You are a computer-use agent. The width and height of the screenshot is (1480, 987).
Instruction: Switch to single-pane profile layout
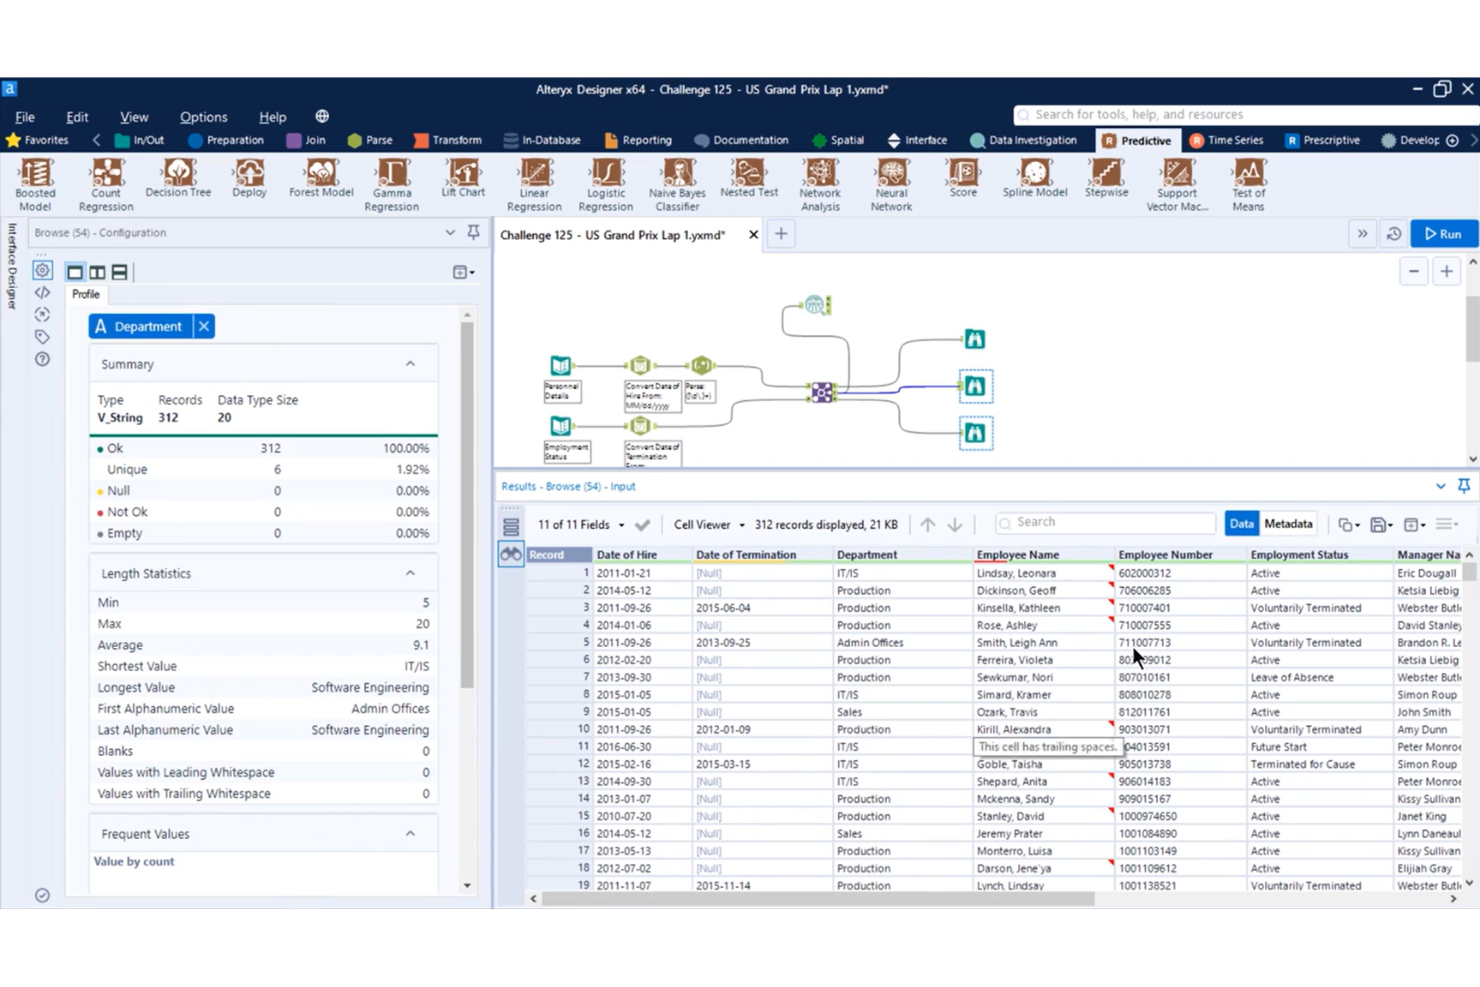75,272
